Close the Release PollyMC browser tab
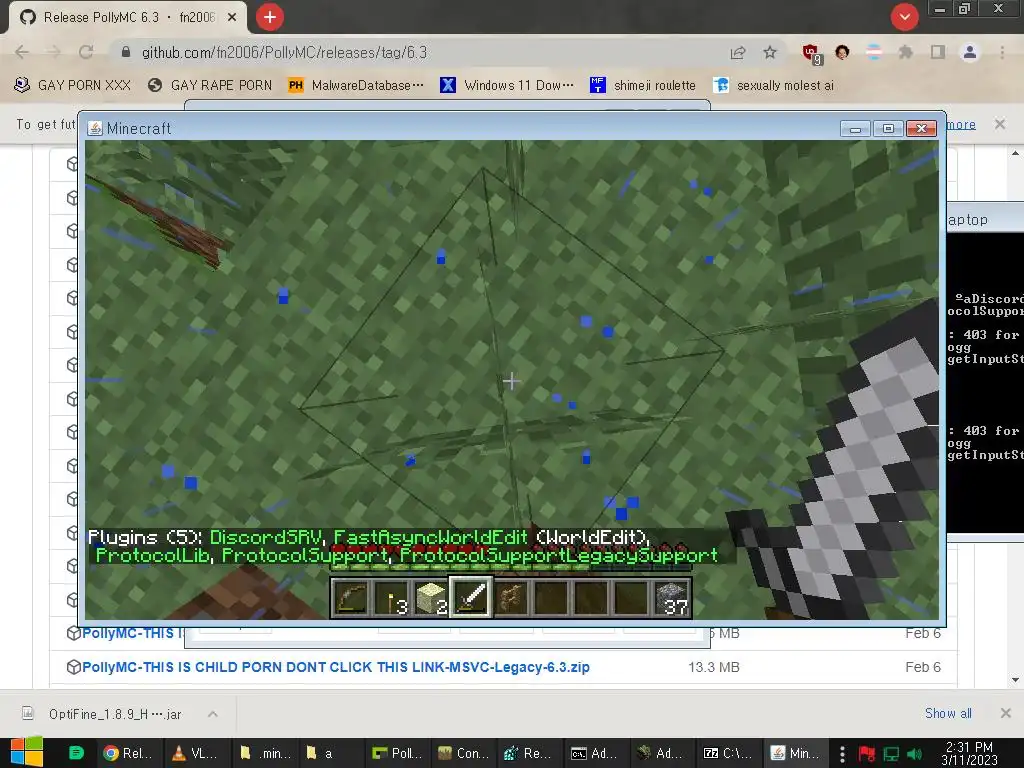Image resolution: width=1024 pixels, height=768 pixels. point(232,18)
